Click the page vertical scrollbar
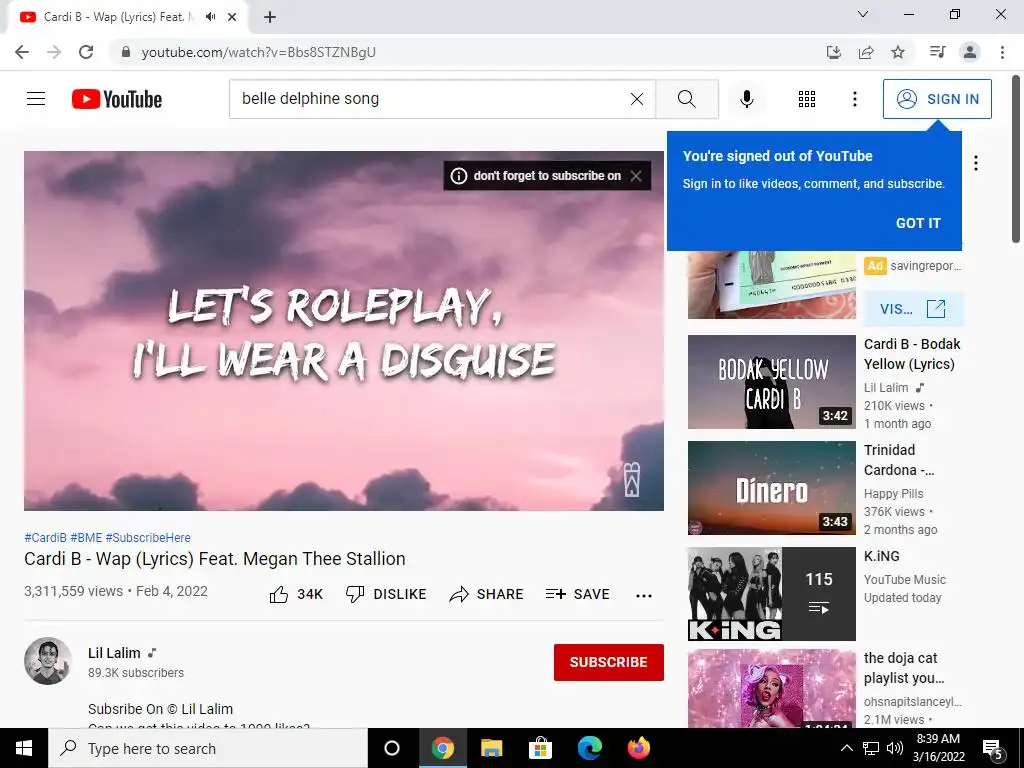The width and height of the screenshot is (1024, 768). pos(1017,159)
